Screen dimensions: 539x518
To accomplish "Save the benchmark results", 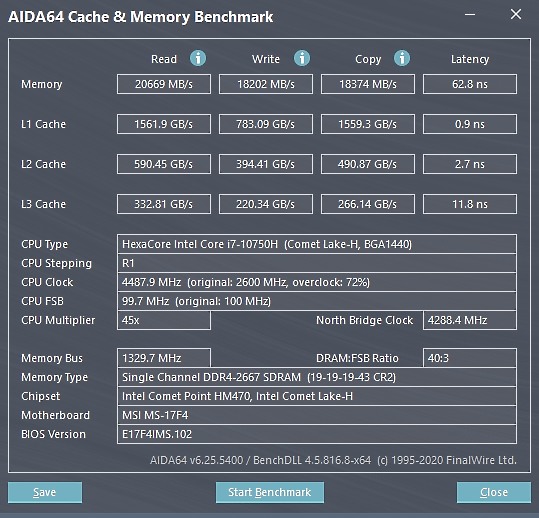I will pos(45,492).
